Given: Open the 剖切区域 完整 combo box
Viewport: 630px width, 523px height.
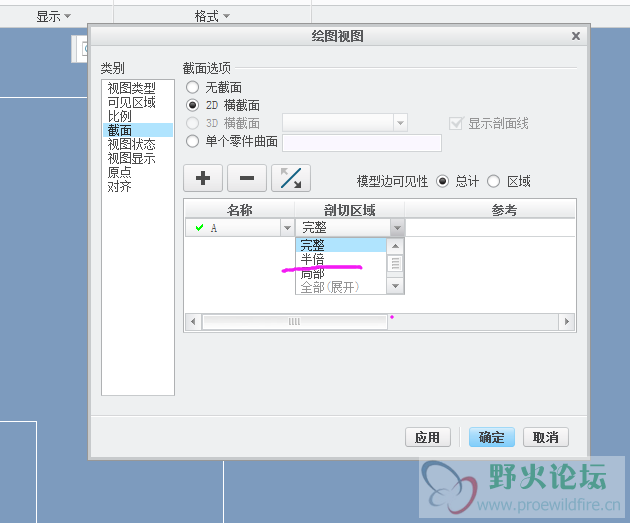Looking at the screenshot, I should point(397,228).
